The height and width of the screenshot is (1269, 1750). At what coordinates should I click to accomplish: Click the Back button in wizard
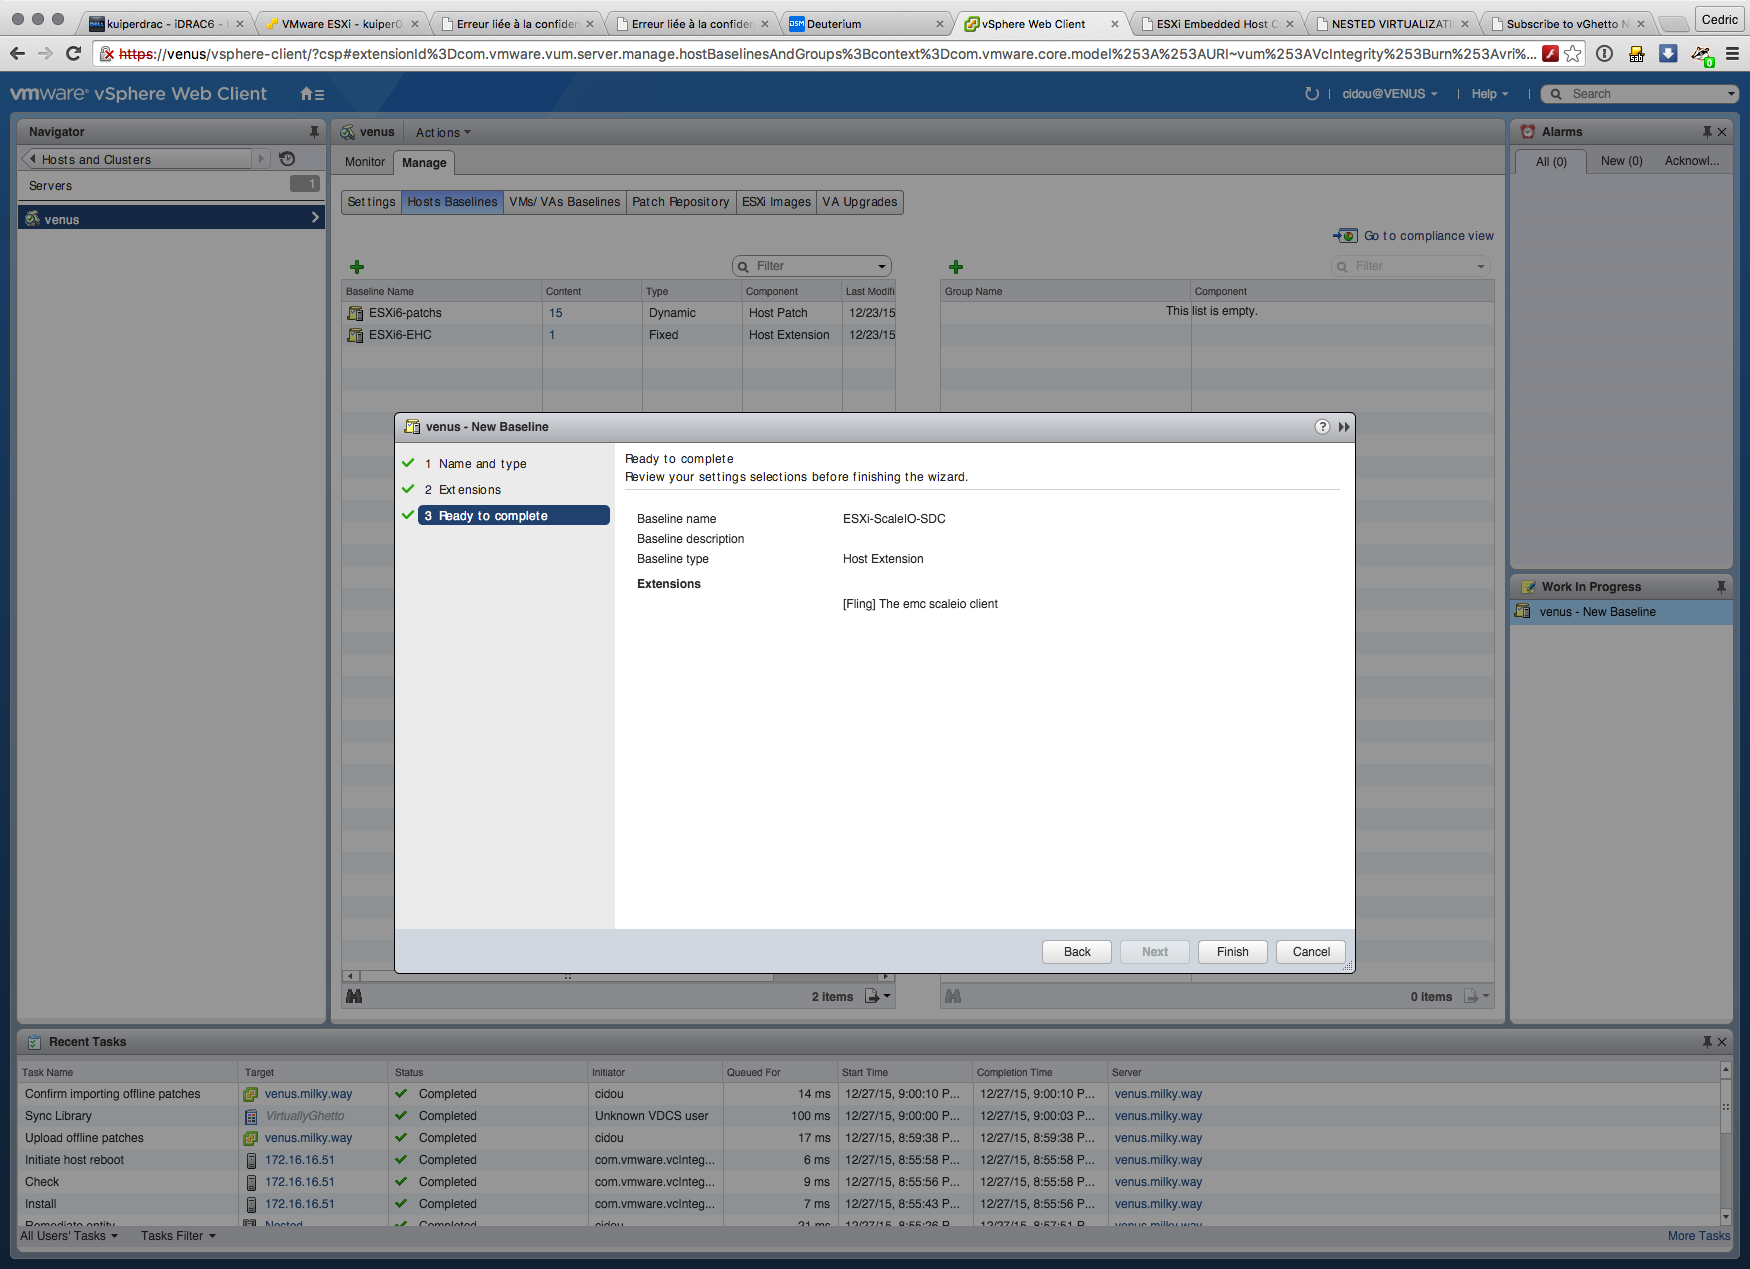click(1076, 952)
